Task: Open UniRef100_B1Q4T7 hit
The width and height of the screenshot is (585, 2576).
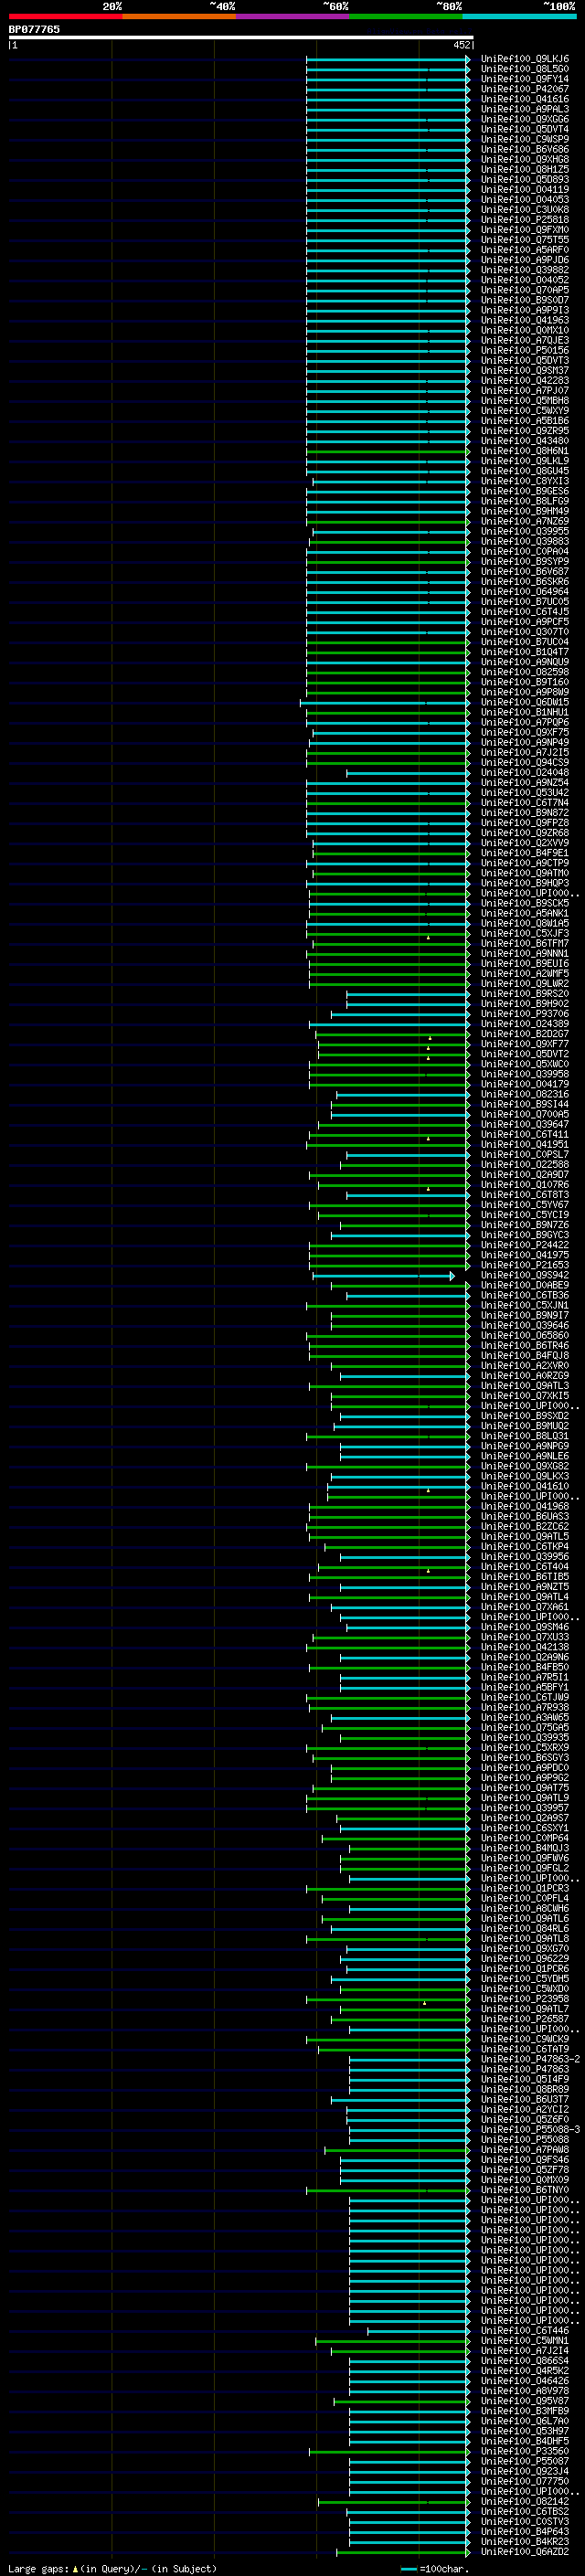Action: [x=525, y=652]
